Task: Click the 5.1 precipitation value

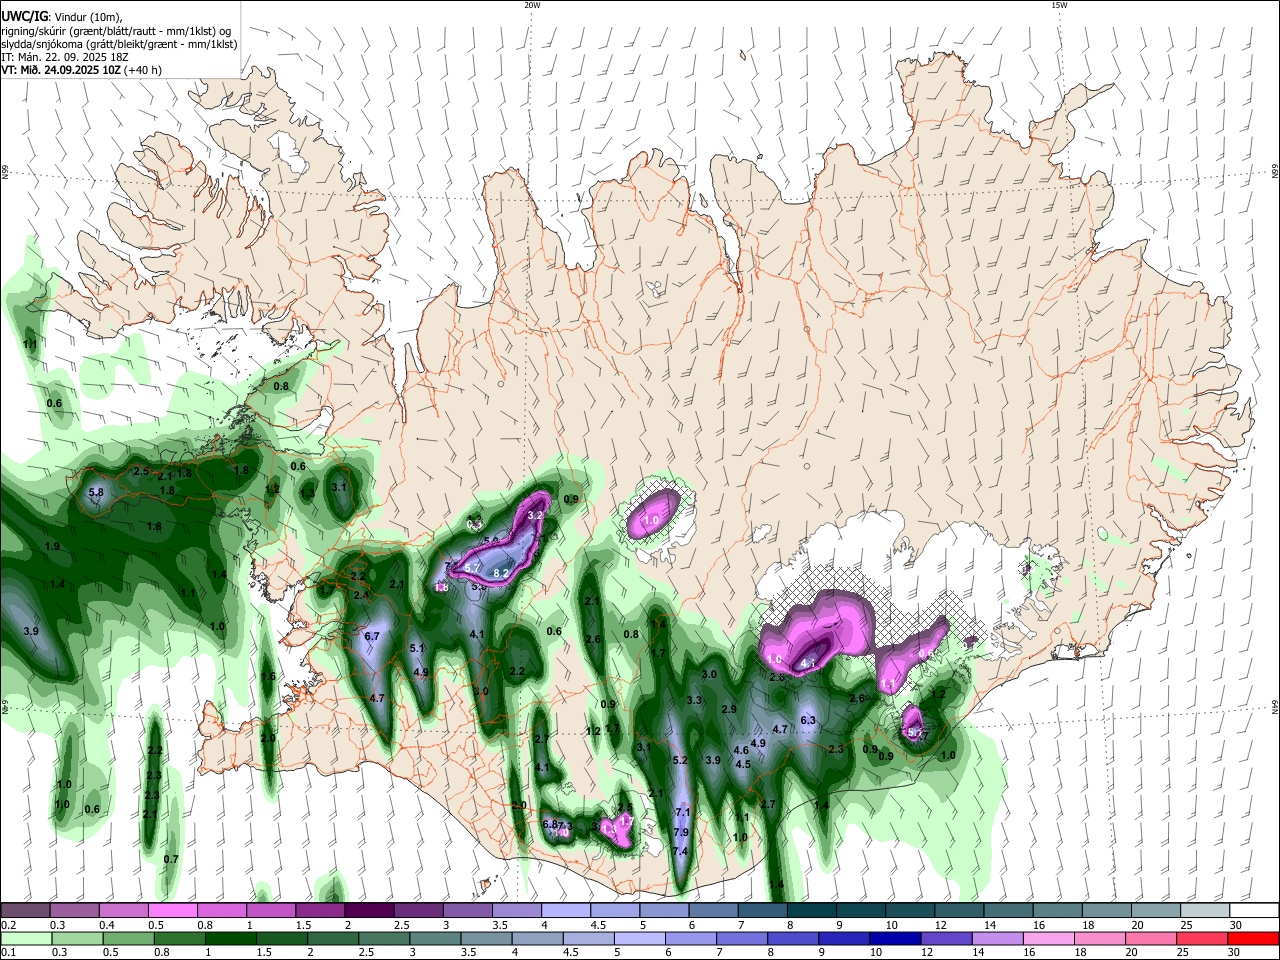Action: click(x=418, y=649)
